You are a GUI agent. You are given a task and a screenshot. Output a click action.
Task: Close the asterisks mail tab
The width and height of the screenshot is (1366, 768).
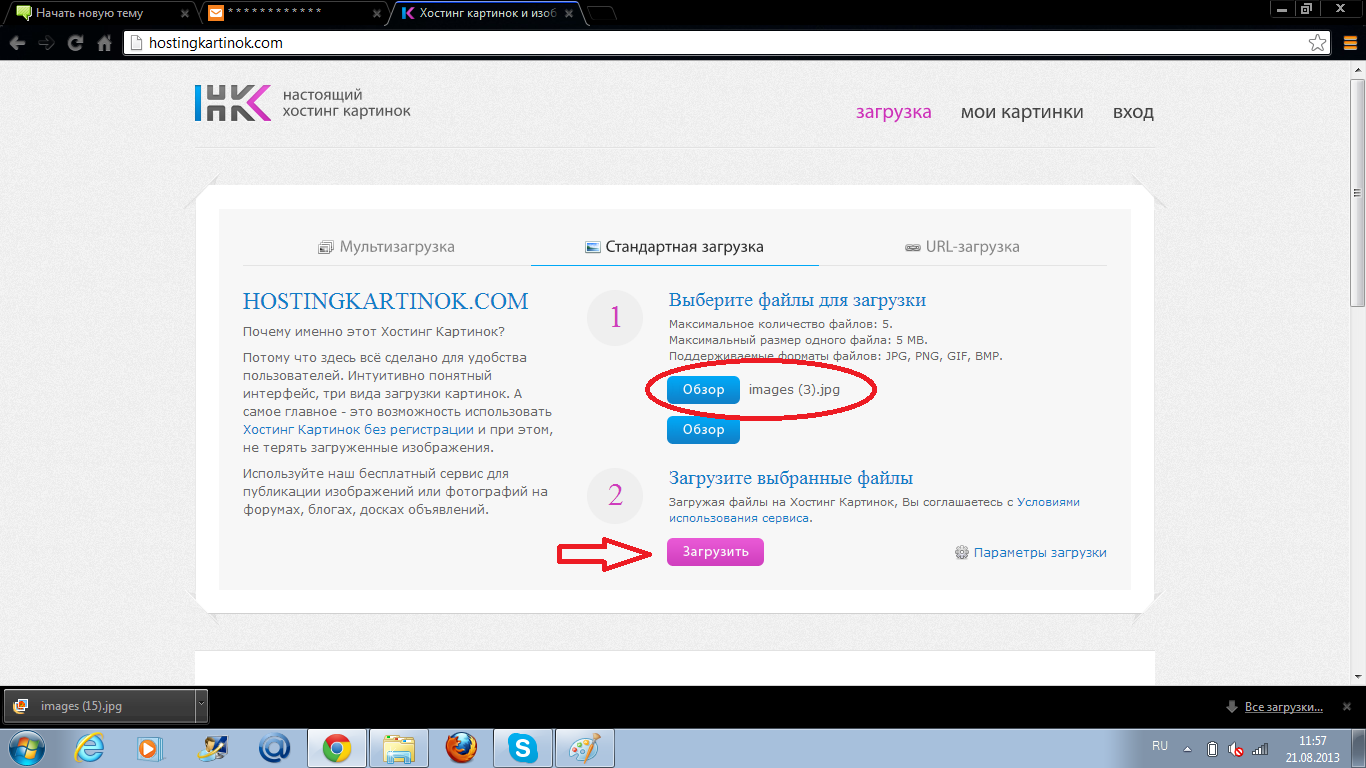[x=377, y=14]
